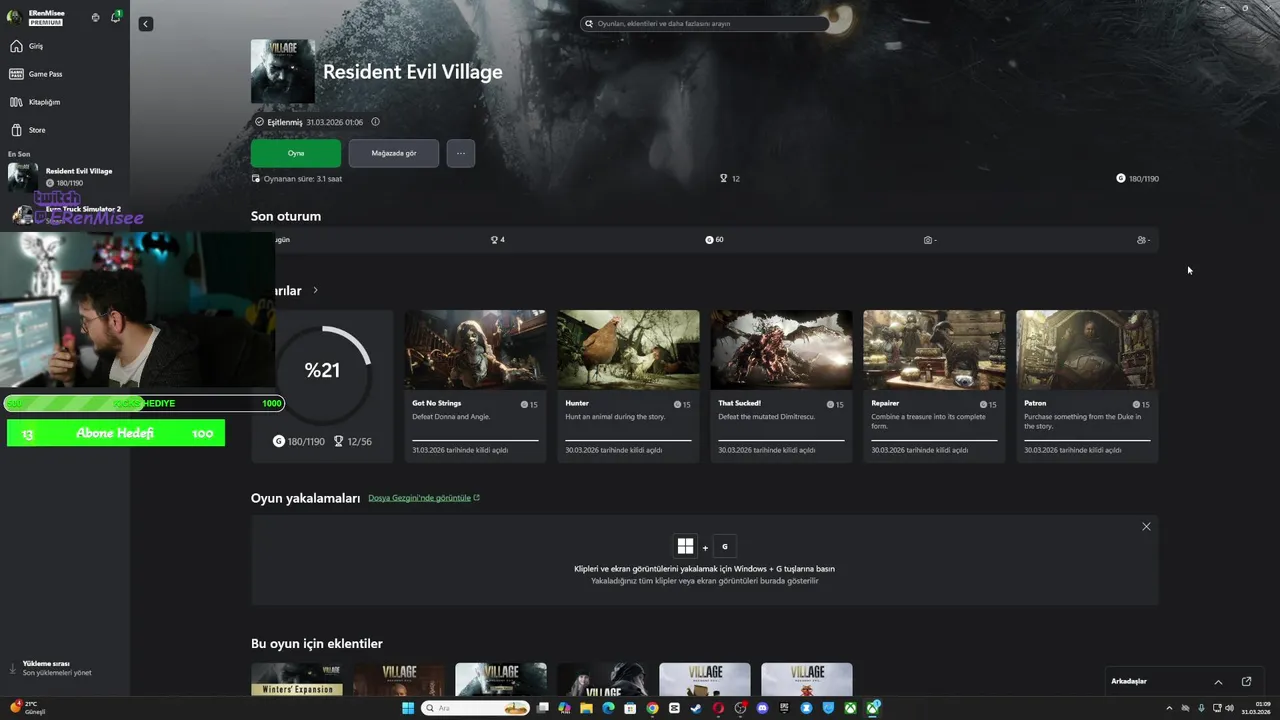Click the gamerscore 180/1190 at top right
Viewport: 1280px width, 720px height.
tap(1138, 179)
